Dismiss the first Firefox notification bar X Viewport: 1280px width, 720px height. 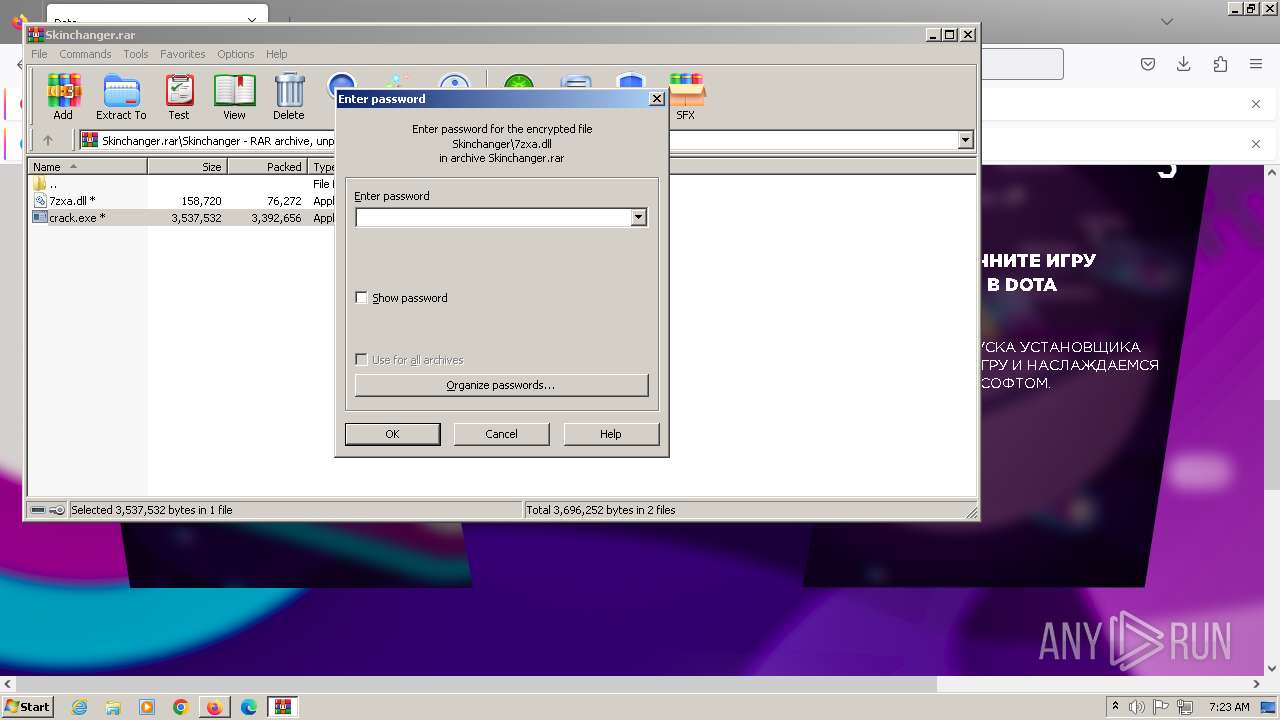(x=1256, y=104)
